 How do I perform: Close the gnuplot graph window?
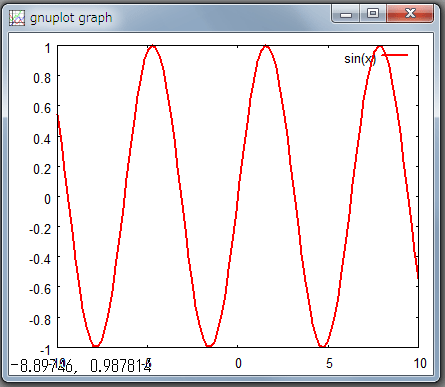point(411,14)
